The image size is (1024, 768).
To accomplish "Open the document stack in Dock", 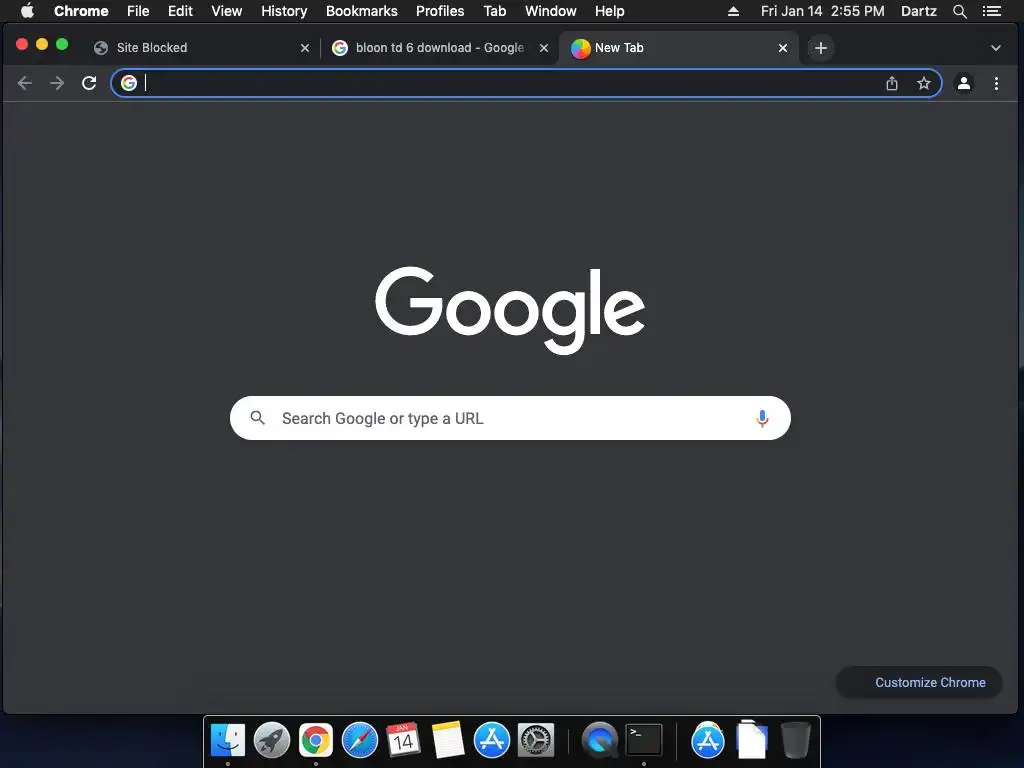I will [x=752, y=740].
